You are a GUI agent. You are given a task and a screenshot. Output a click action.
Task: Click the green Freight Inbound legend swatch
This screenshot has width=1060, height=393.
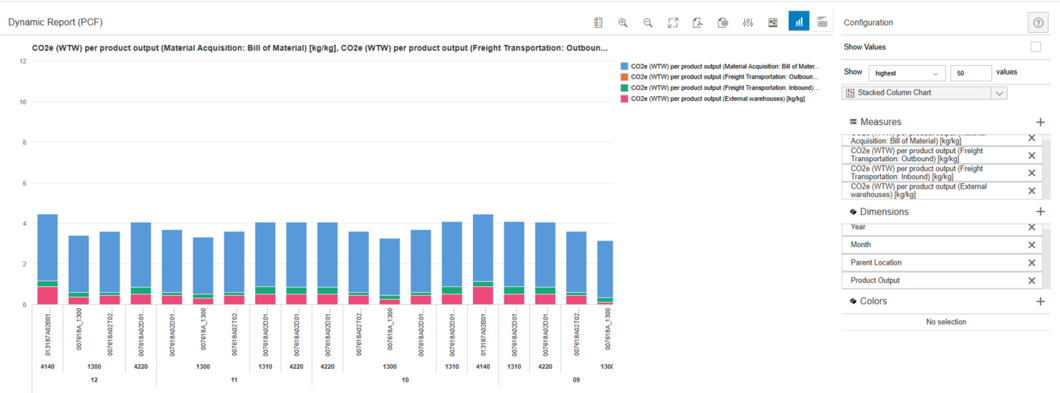click(624, 88)
